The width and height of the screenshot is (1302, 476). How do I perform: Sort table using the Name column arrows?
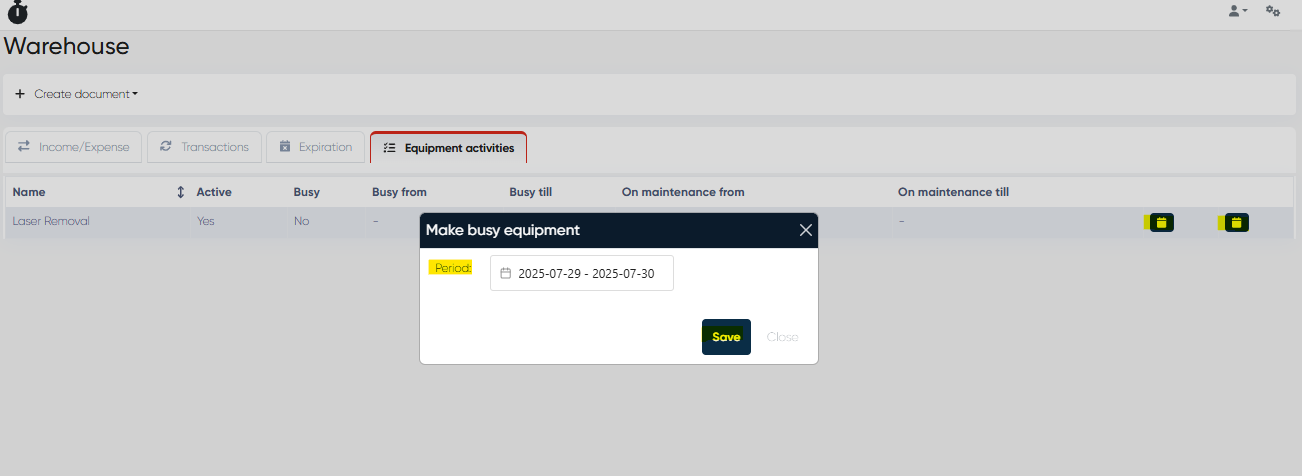(x=181, y=192)
